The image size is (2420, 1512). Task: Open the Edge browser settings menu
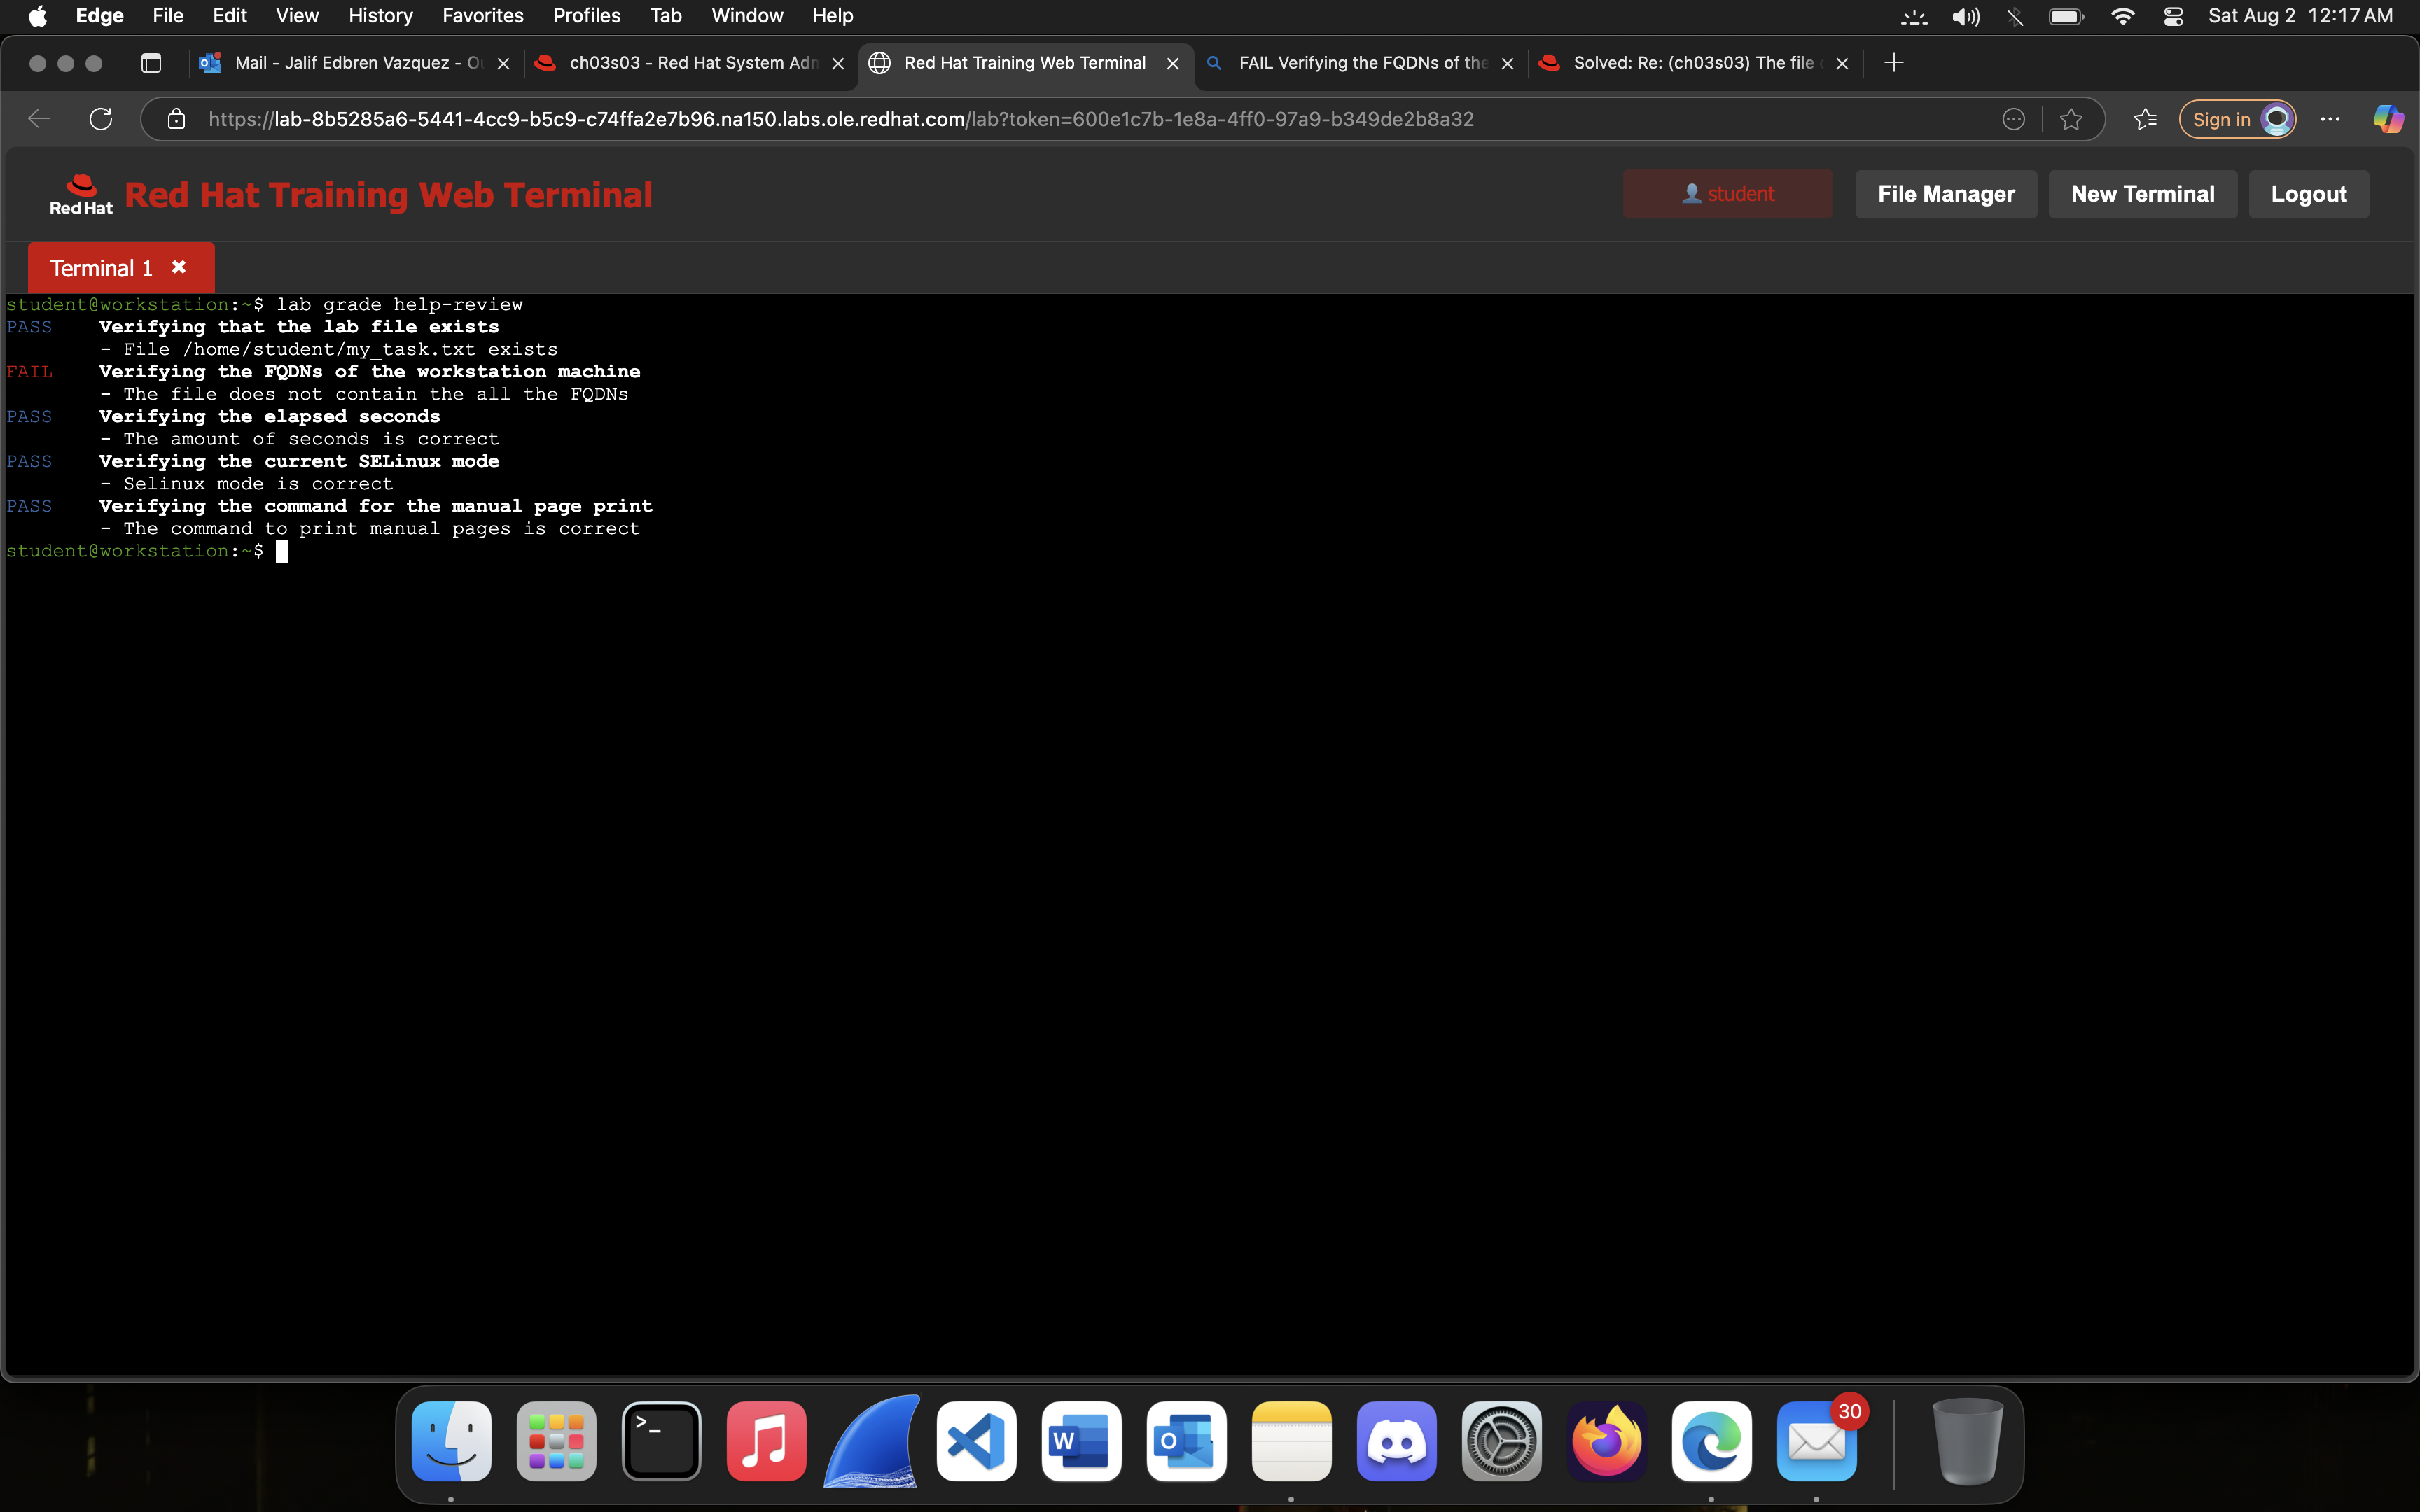(2331, 118)
